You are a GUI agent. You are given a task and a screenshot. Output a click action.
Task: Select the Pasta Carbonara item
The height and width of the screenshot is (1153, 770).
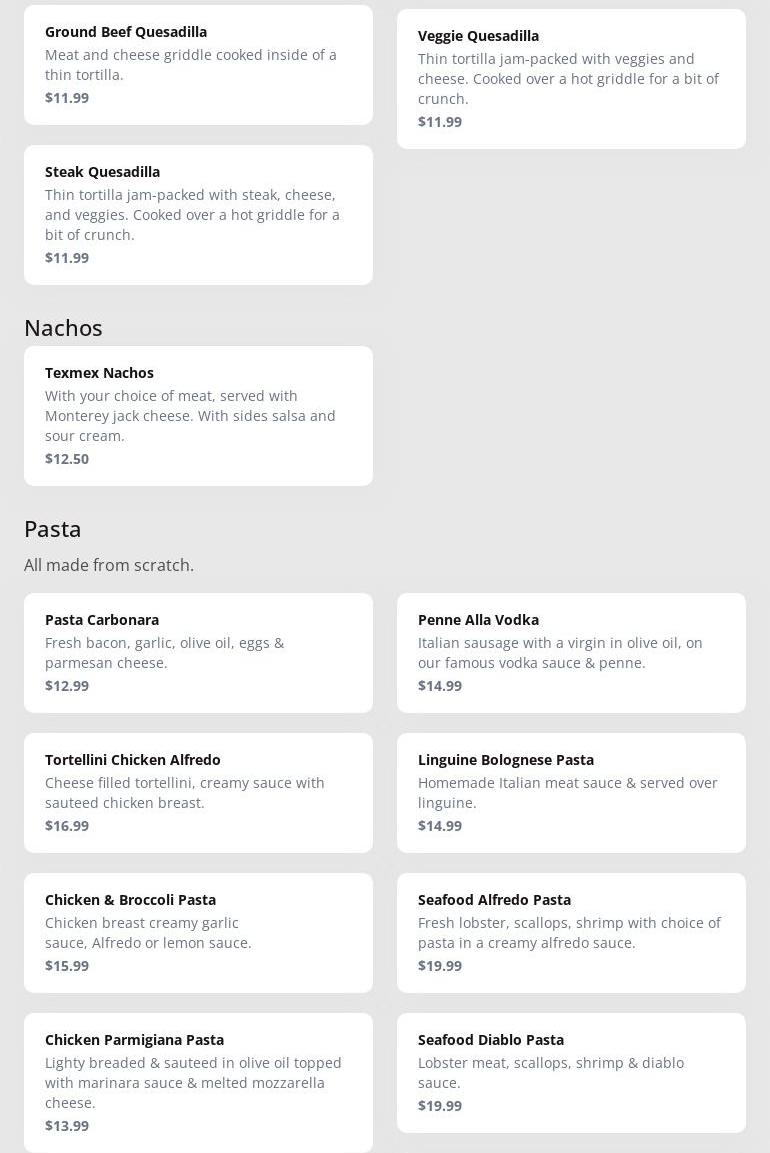point(198,652)
